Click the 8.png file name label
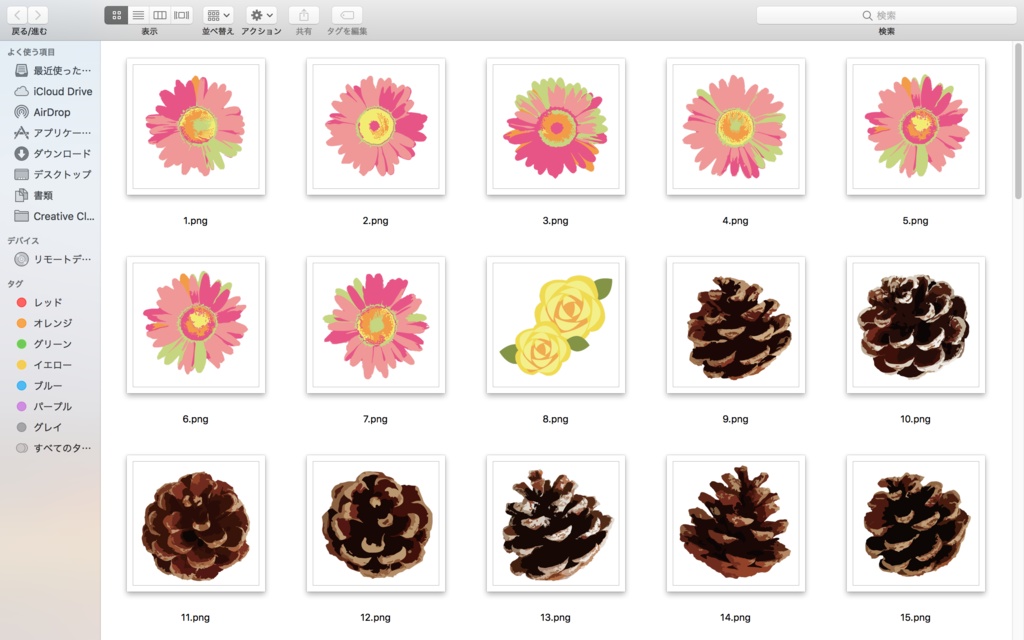The height and width of the screenshot is (640, 1024). coord(555,419)
